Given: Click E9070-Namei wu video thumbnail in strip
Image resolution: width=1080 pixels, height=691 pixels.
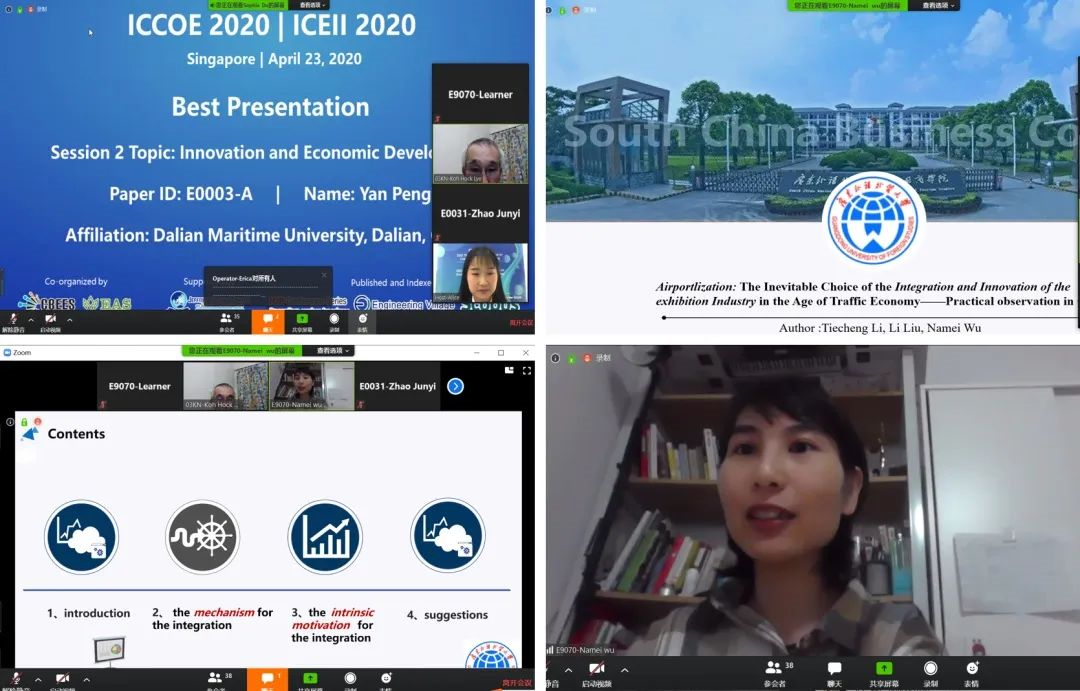Looking at the screenshot, I should tap(311, 386).
